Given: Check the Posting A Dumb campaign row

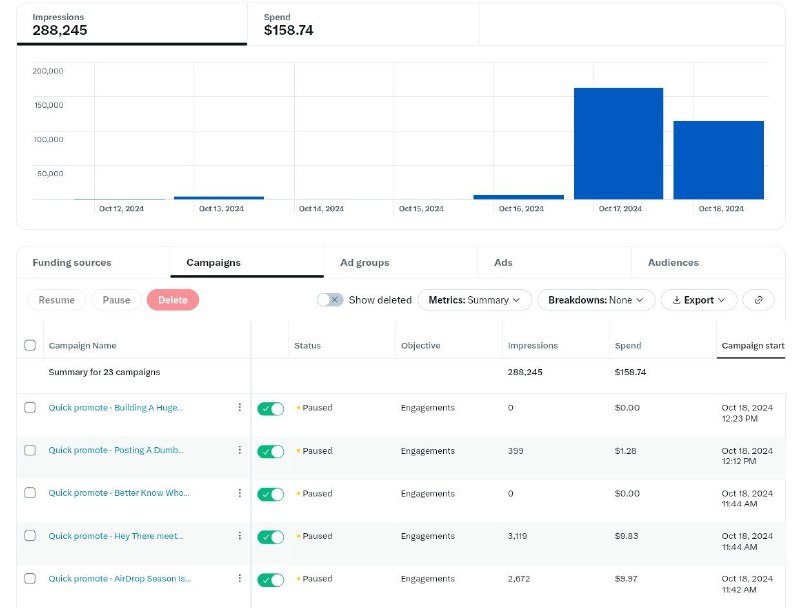Looking at the screenshot, I should (30, 450).
